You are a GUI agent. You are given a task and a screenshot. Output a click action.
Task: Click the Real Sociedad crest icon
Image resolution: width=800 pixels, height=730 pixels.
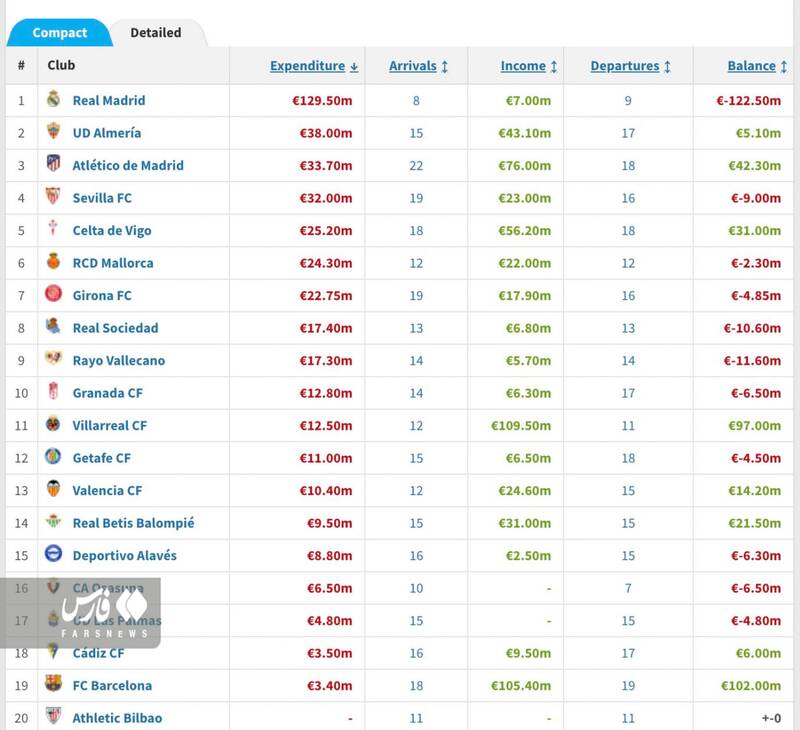[53, 327]
